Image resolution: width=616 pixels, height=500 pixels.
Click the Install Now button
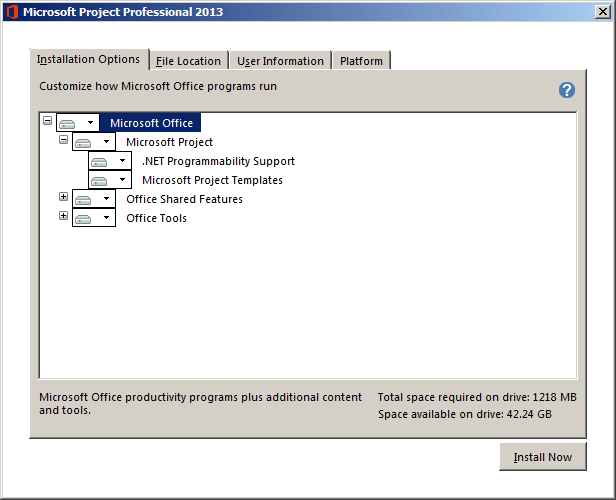click(x=543, y=457)
